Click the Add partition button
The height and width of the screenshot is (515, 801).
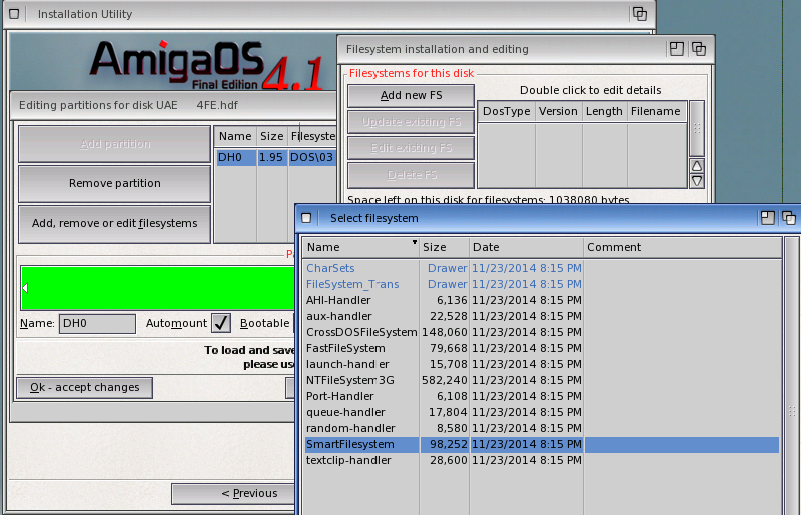(114, 144)
